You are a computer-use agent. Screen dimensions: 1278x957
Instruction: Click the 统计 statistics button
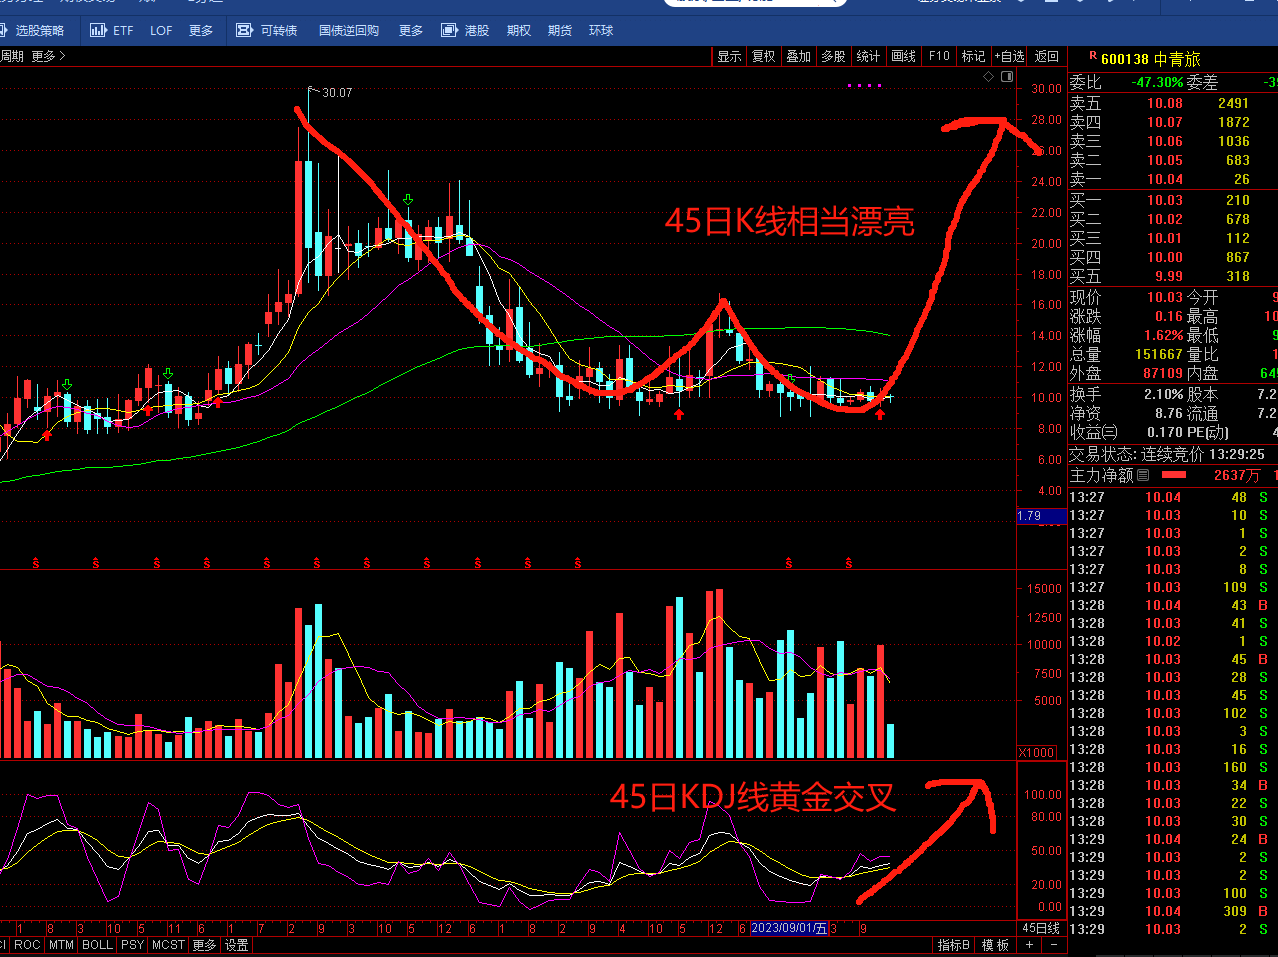click(x=869, y=56)
